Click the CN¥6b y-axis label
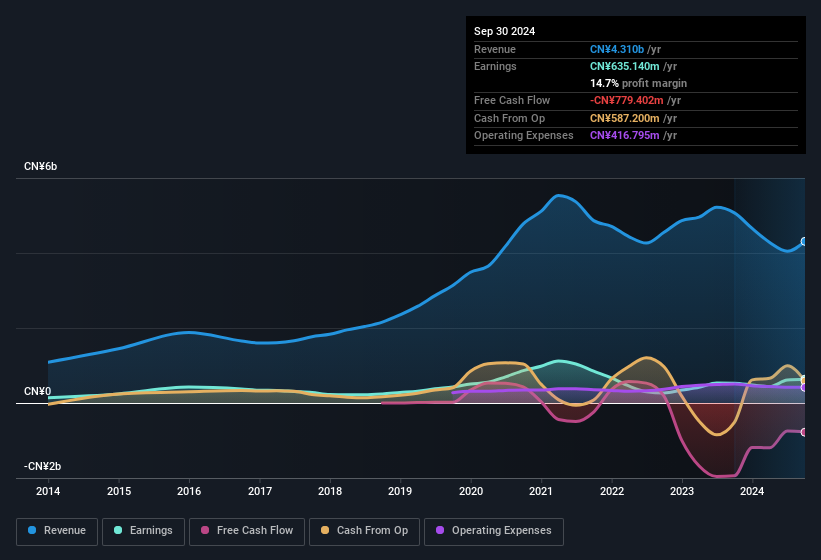 [x=40, y=166]
